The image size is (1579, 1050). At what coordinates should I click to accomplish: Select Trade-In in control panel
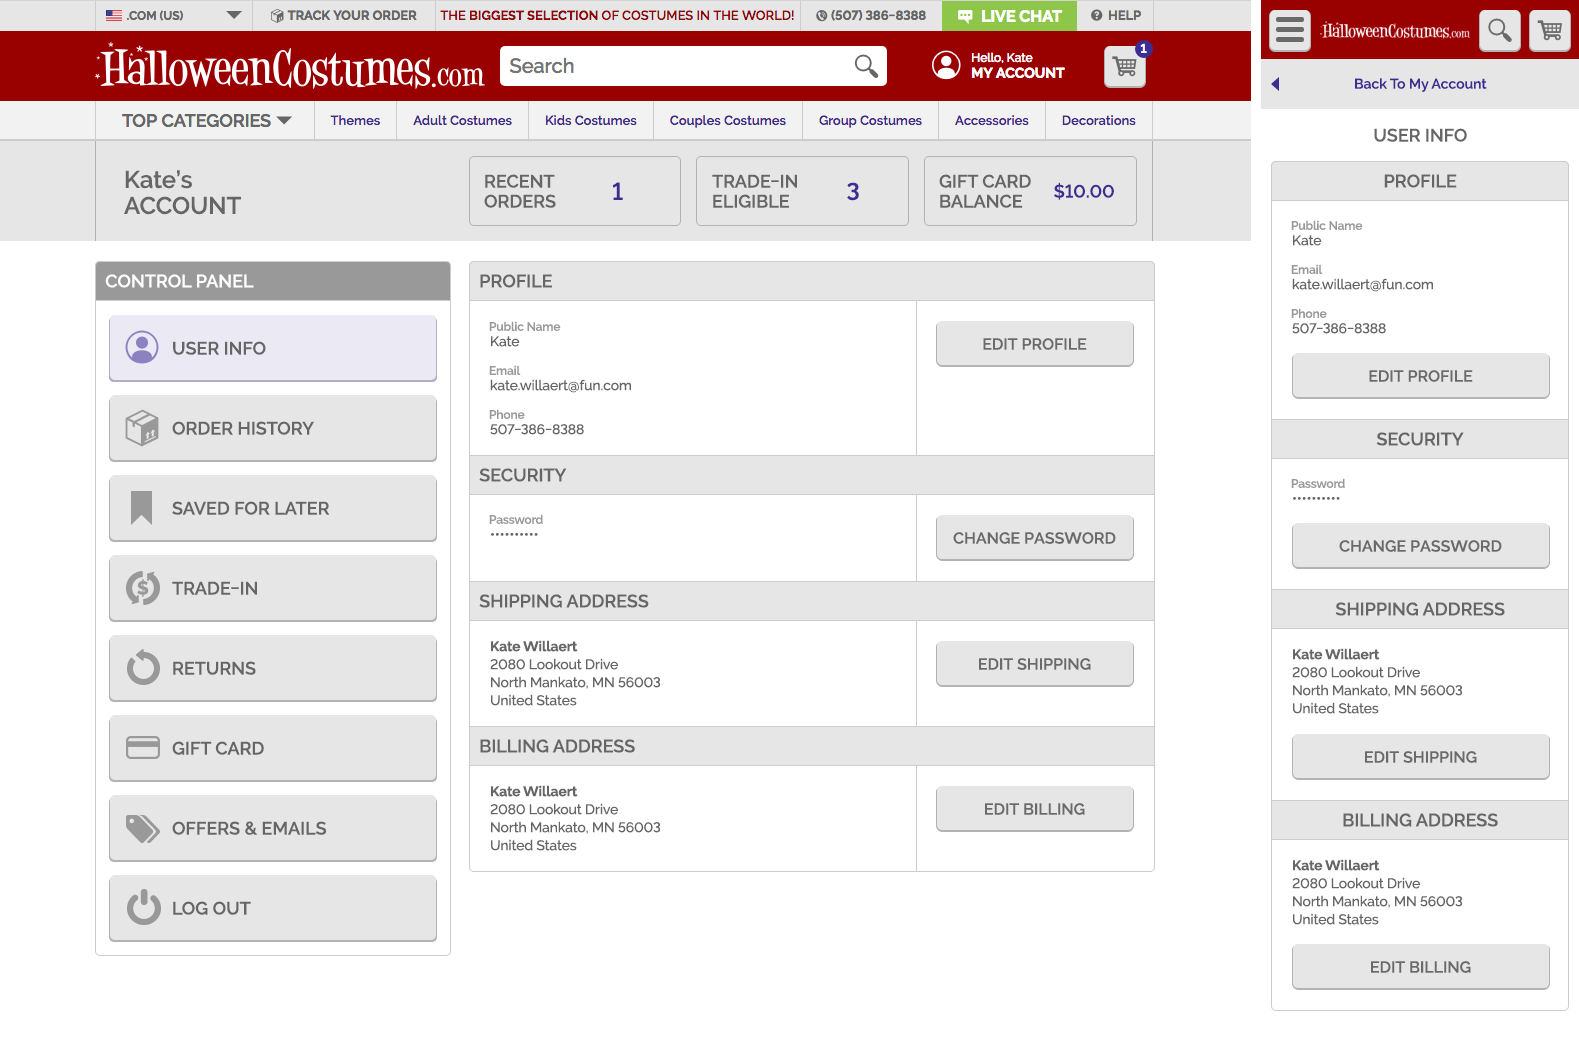(x=273, y=588)
